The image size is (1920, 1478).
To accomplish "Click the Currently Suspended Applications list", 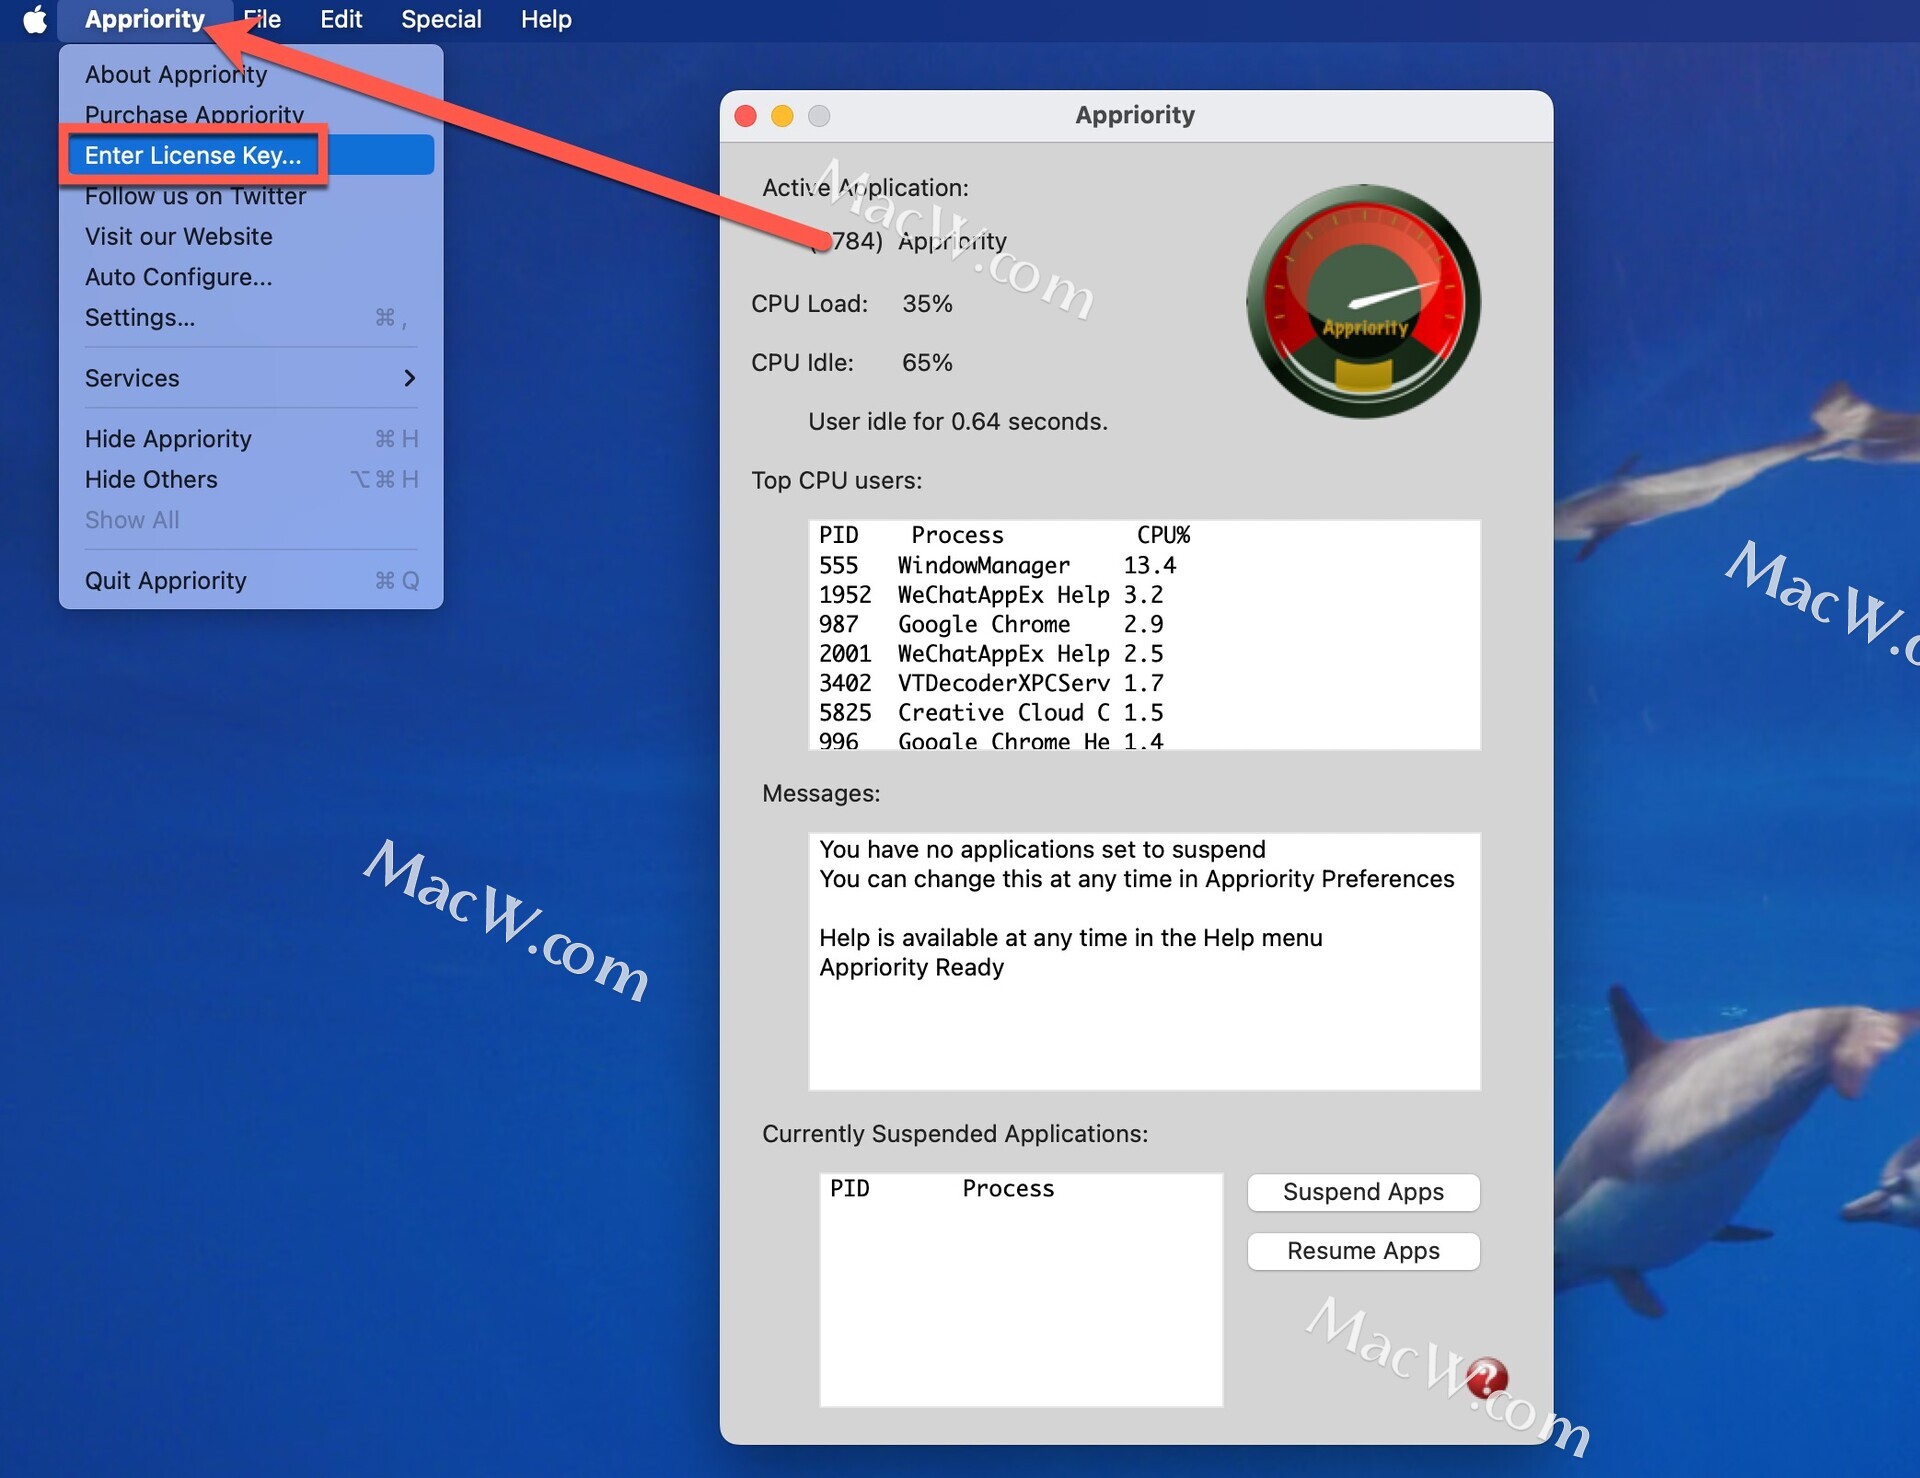I will click(1021, 1290).
